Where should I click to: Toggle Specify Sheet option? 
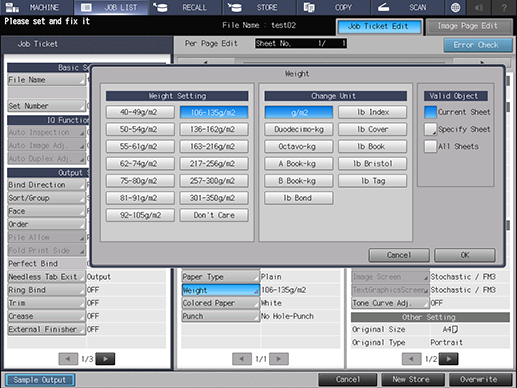coord(430,129)
